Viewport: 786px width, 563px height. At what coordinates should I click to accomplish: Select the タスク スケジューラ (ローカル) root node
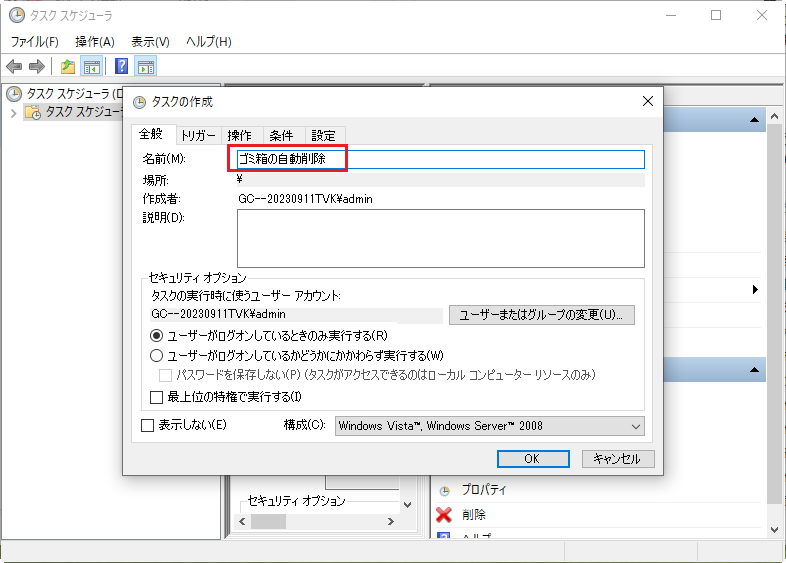pos(63,94)
